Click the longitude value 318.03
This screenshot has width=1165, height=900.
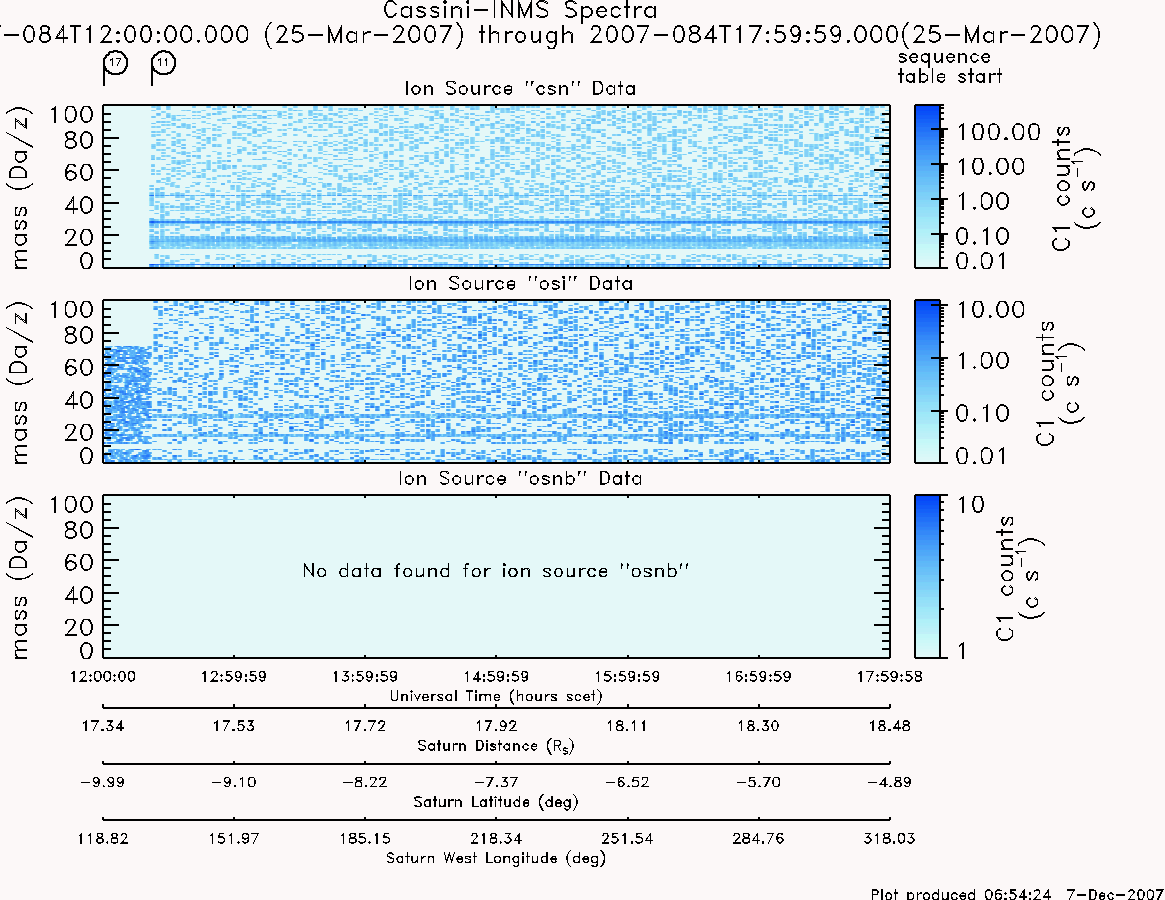click(889, 838)
